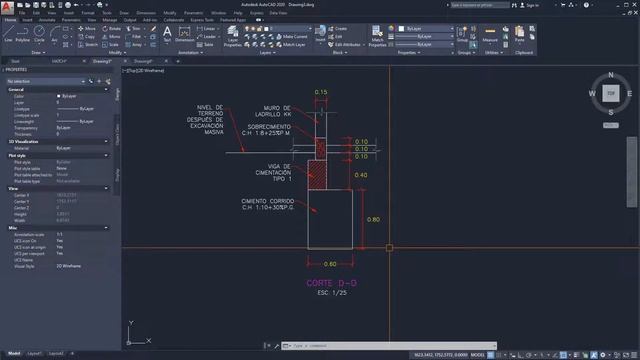Click Sign In button in title bar
This screenshot has height=360, width=640.
tap(529, 5)
